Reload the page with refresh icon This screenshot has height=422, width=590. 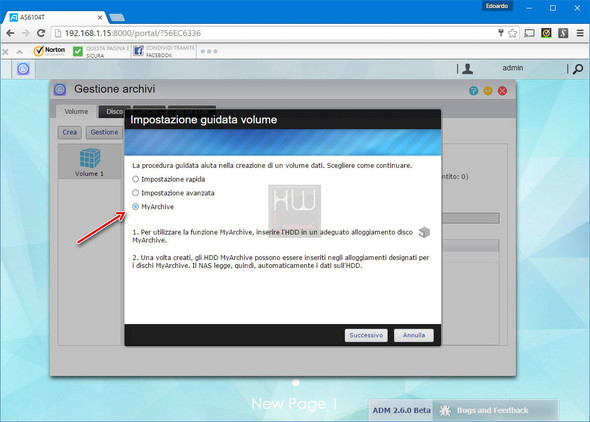(41, 33)
